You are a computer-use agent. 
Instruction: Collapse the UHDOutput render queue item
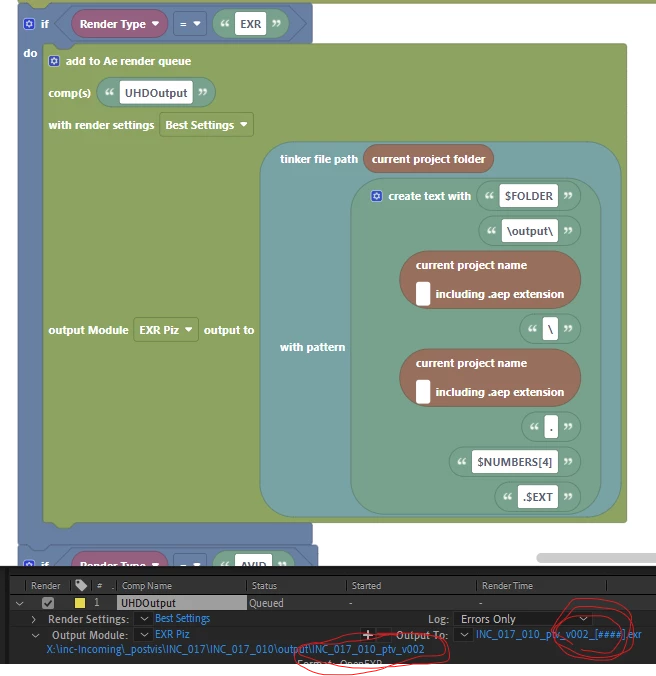point(19,603)
